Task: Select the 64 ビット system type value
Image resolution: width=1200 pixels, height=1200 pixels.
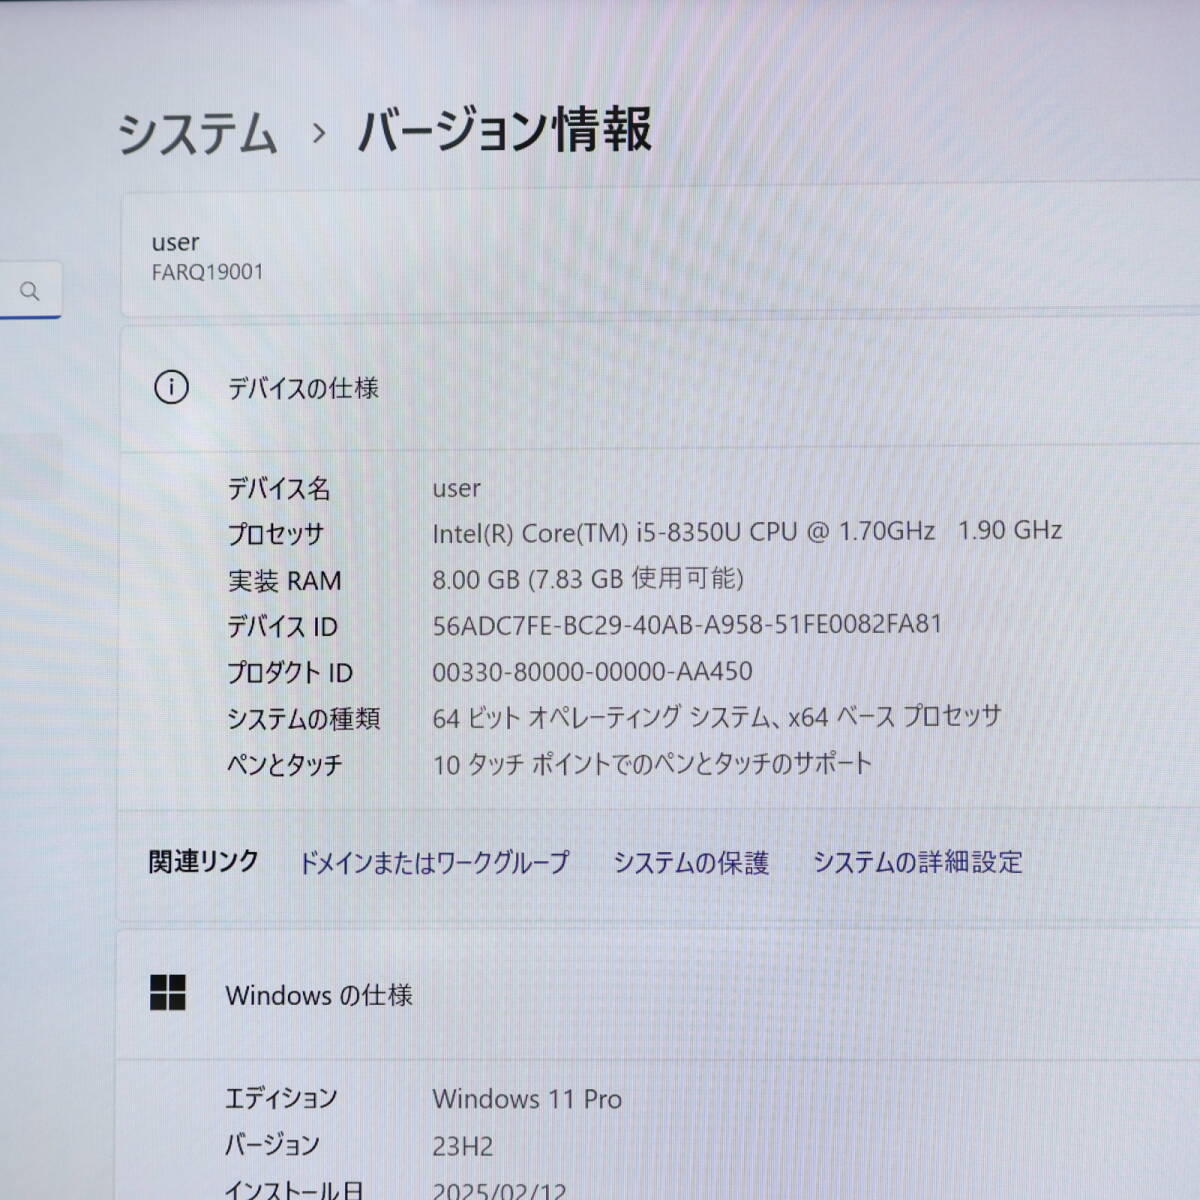Action: tap(716, 717)
